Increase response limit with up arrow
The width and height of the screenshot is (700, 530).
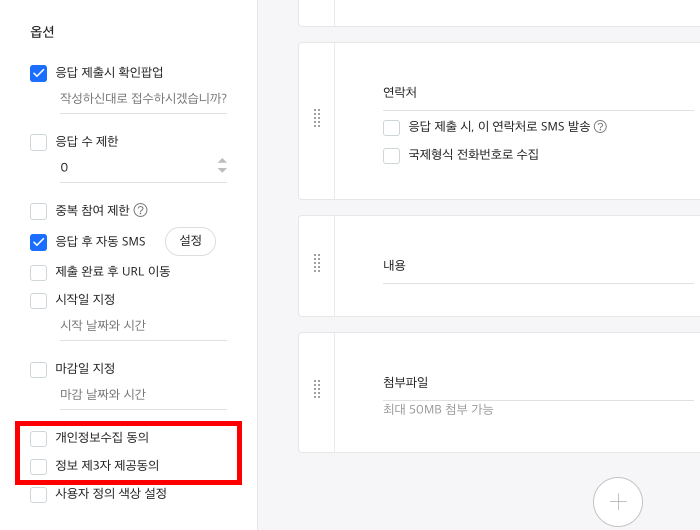coord(222,161)
